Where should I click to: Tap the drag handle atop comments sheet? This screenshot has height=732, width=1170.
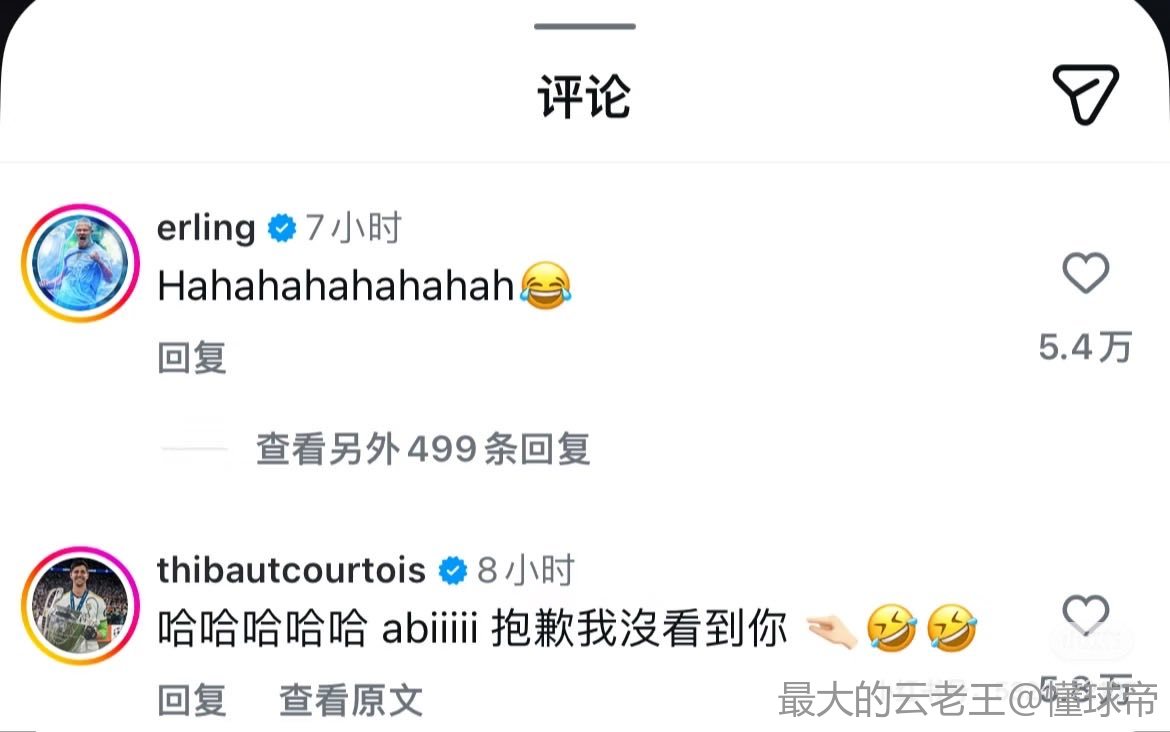tap(585, 26)
